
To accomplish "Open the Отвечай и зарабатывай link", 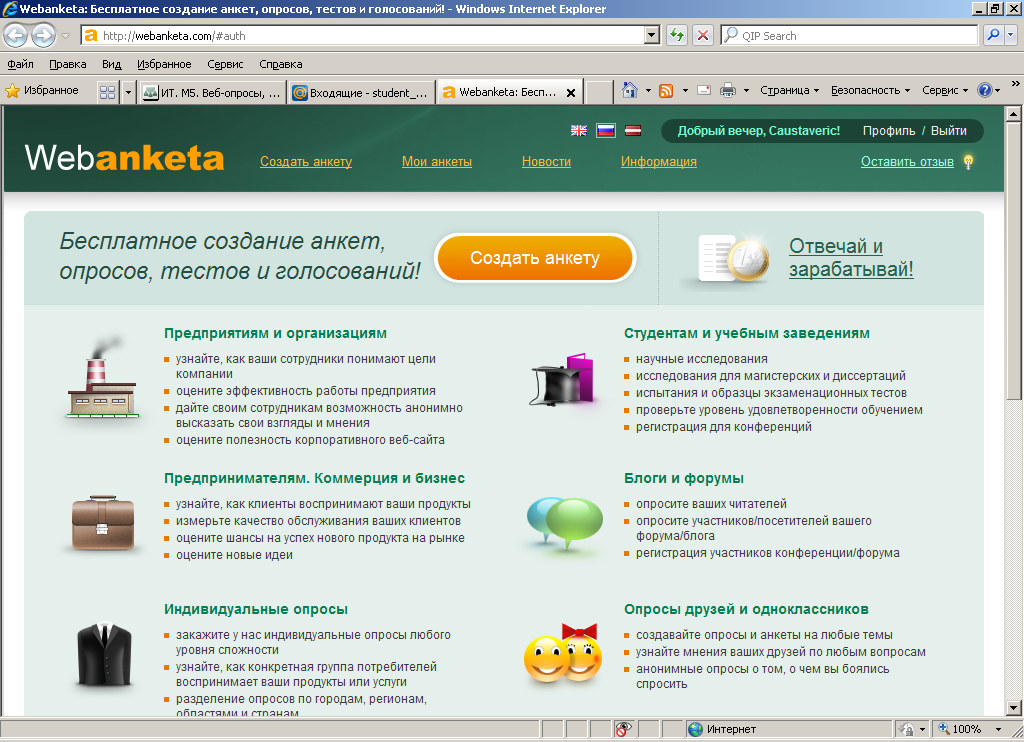I will [851, 257].
